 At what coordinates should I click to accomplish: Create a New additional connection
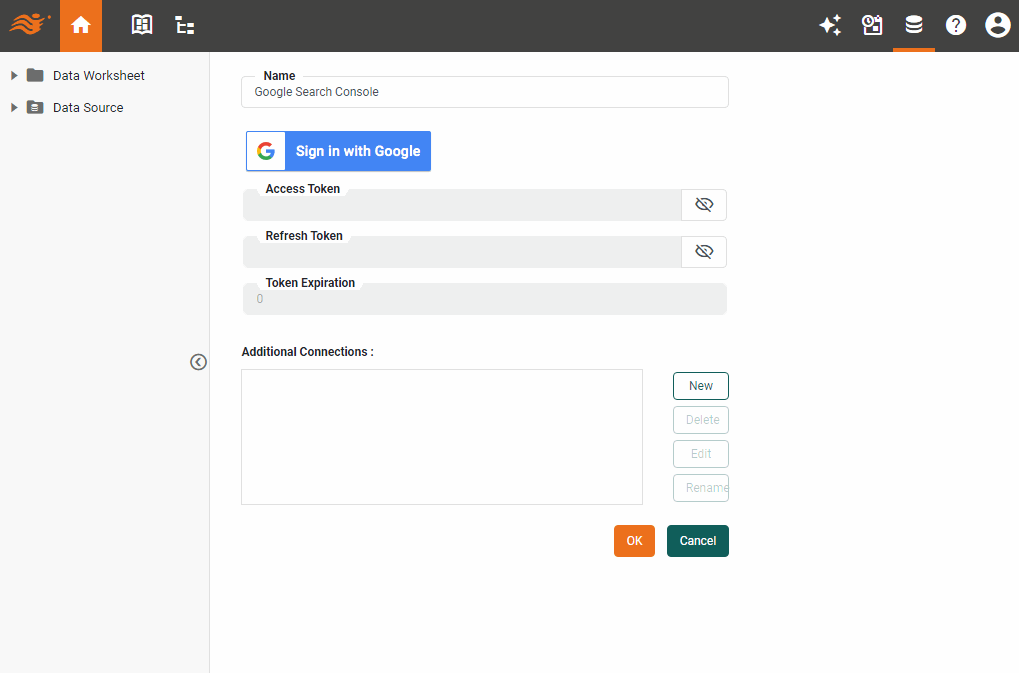click(x=700, y=385)
